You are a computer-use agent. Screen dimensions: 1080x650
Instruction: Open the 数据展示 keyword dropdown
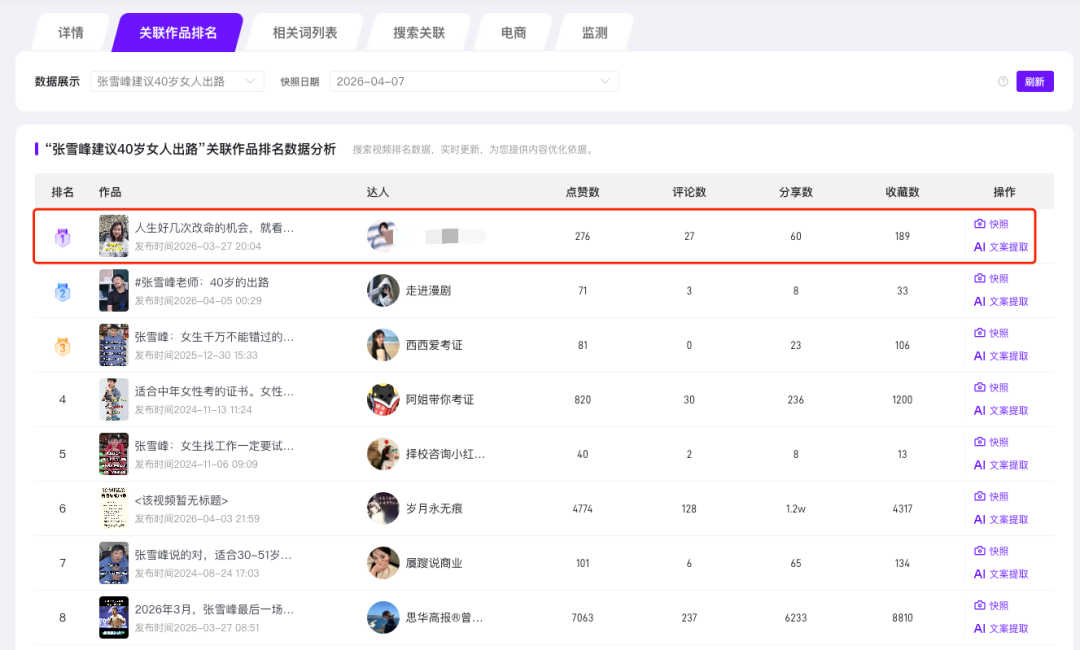pos(177,82)
